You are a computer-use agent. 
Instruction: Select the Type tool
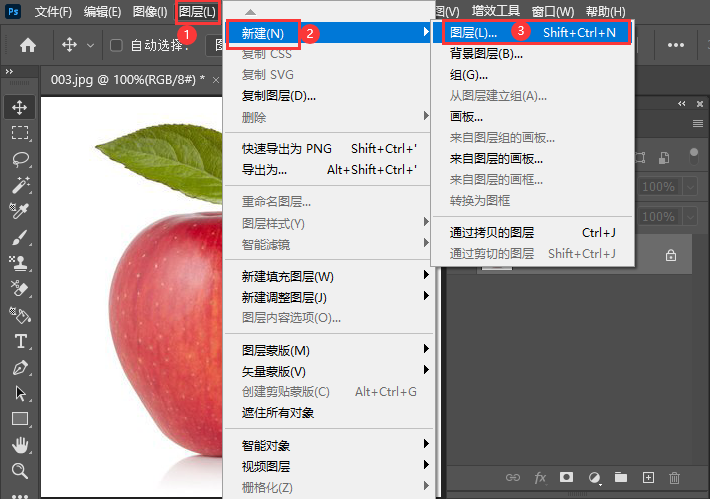click(x=19, y=341)
